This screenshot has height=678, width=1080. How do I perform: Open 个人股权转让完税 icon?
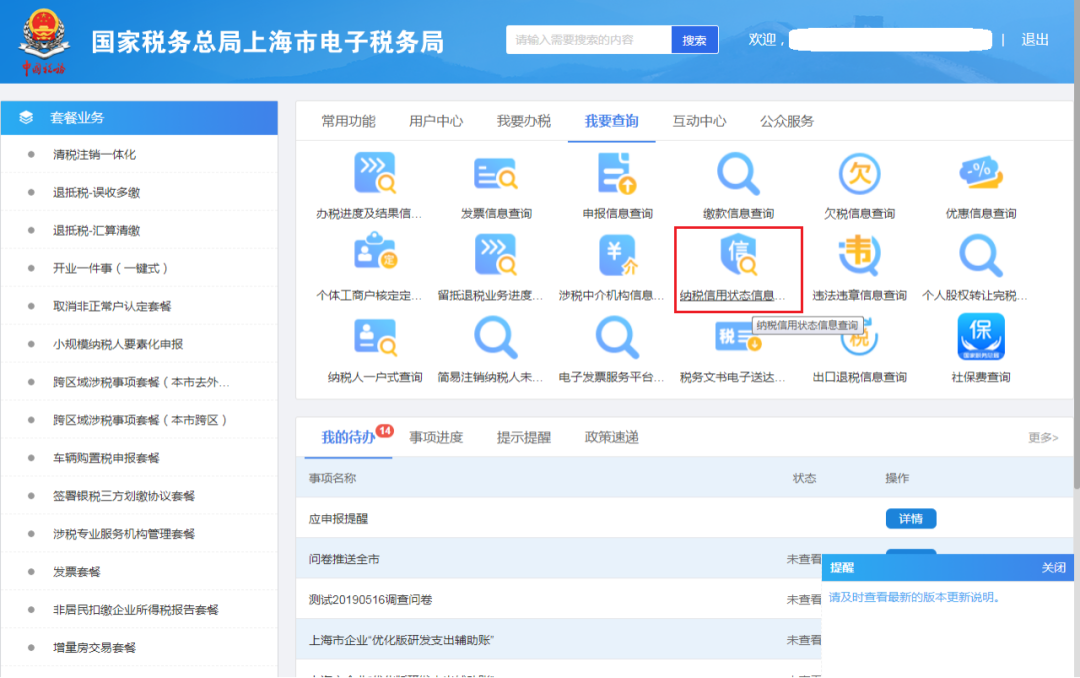pos(980,254)
